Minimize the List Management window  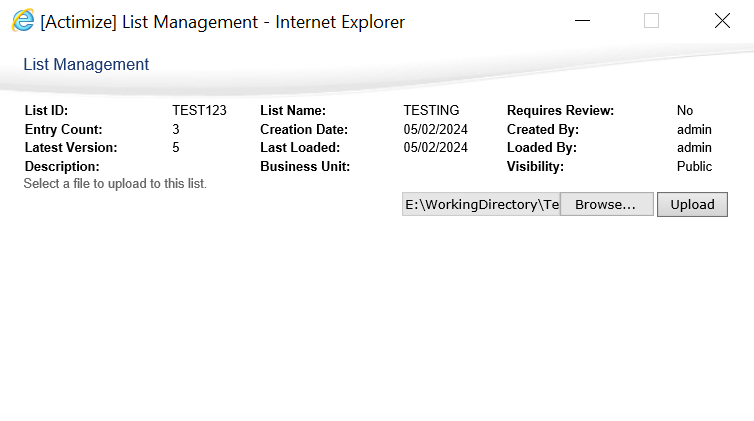pos(582,21)
